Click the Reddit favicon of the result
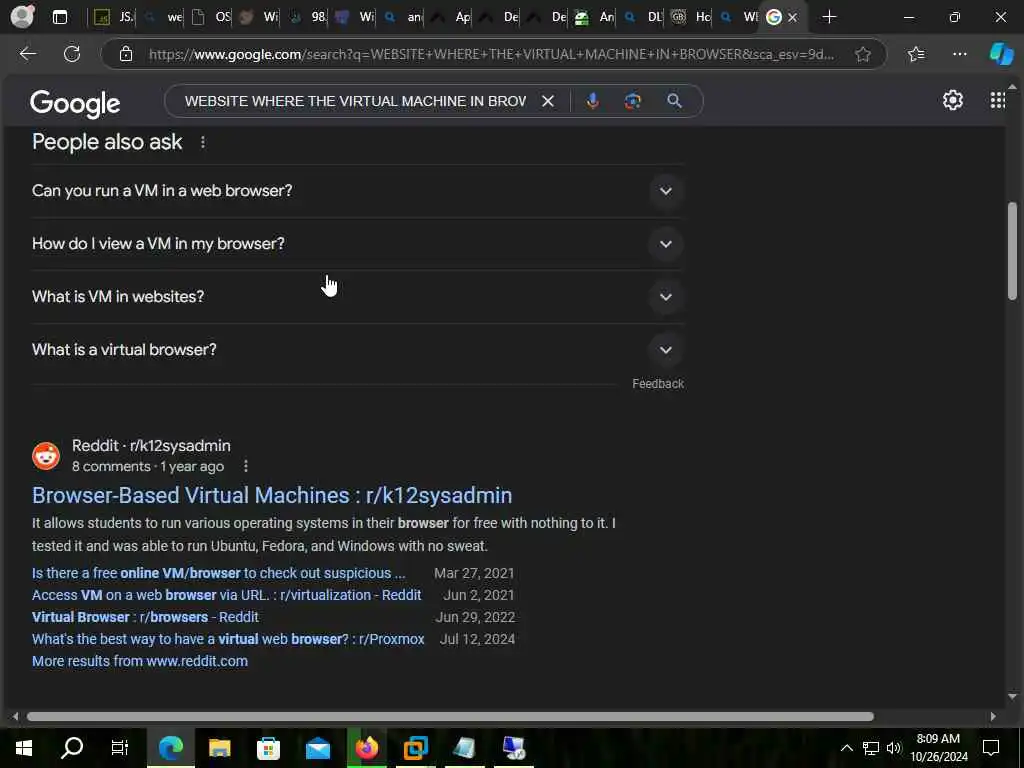The image size is (1024, 768). pos(46,456)
